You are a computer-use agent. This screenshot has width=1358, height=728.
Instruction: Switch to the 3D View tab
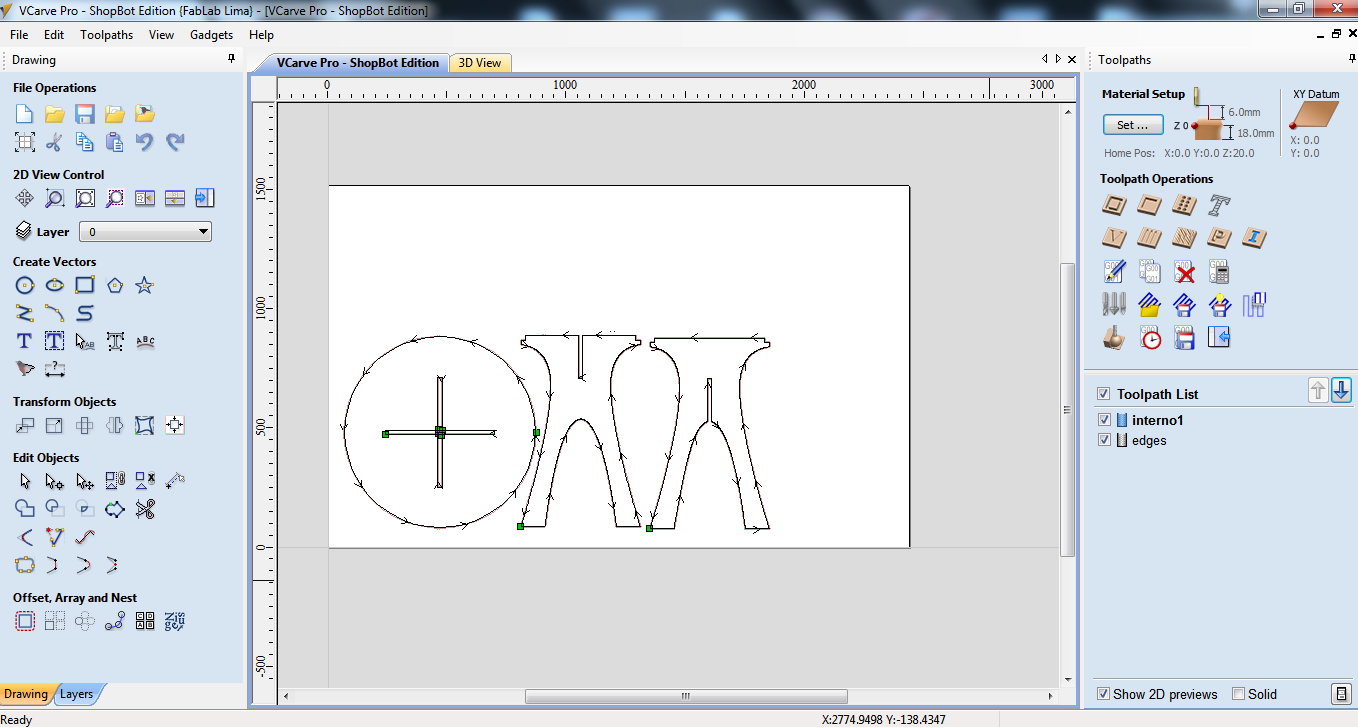coord(480,63)
